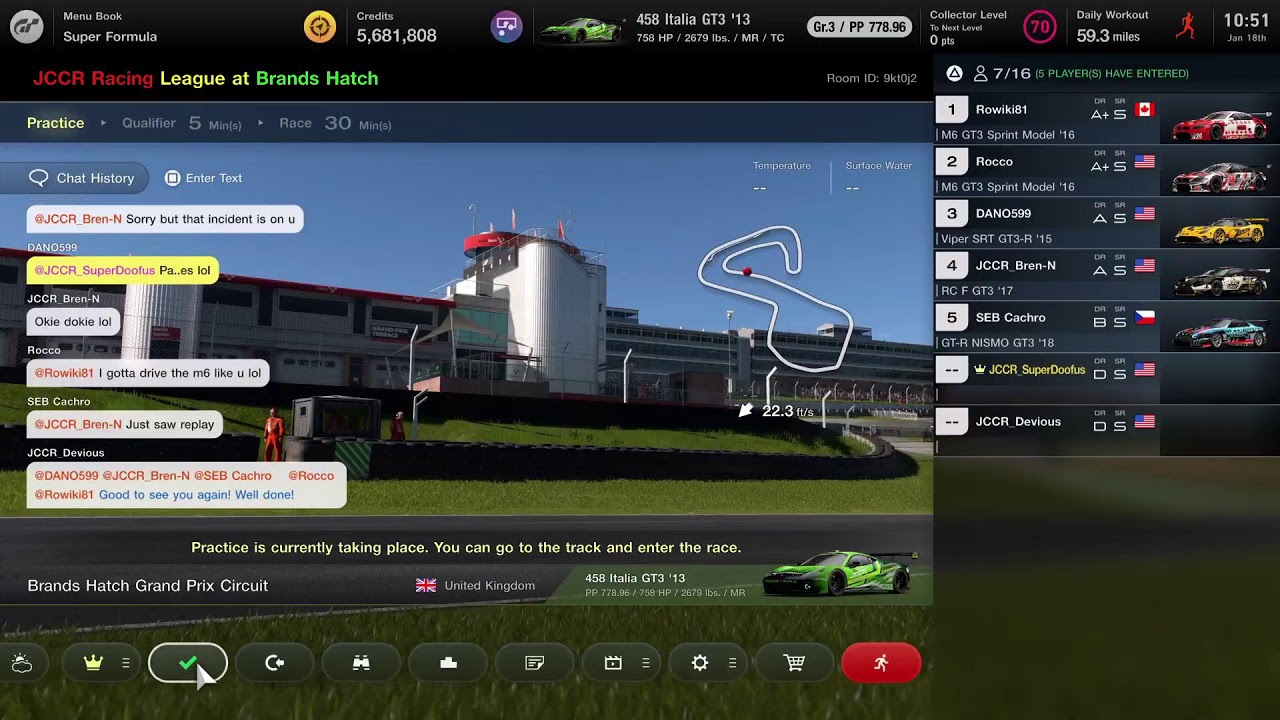Click the United Kingdom flag icon
This screenshot has width=1280, height=720.
(x=426, y=586)
